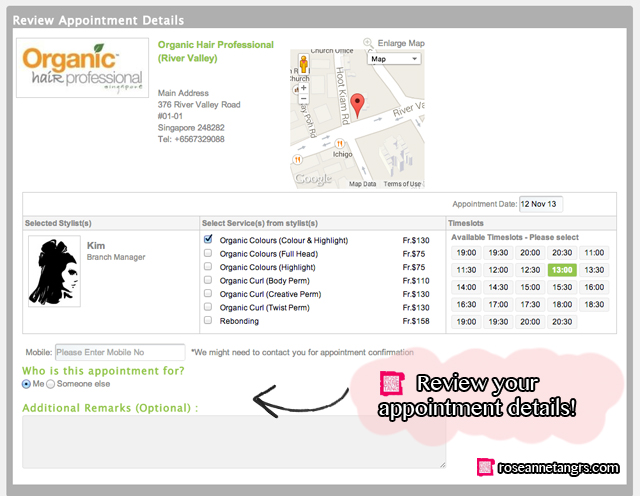Click the Enlarge Map link
The width and height of the screenshot is (640, 496).
coord(401,43)
